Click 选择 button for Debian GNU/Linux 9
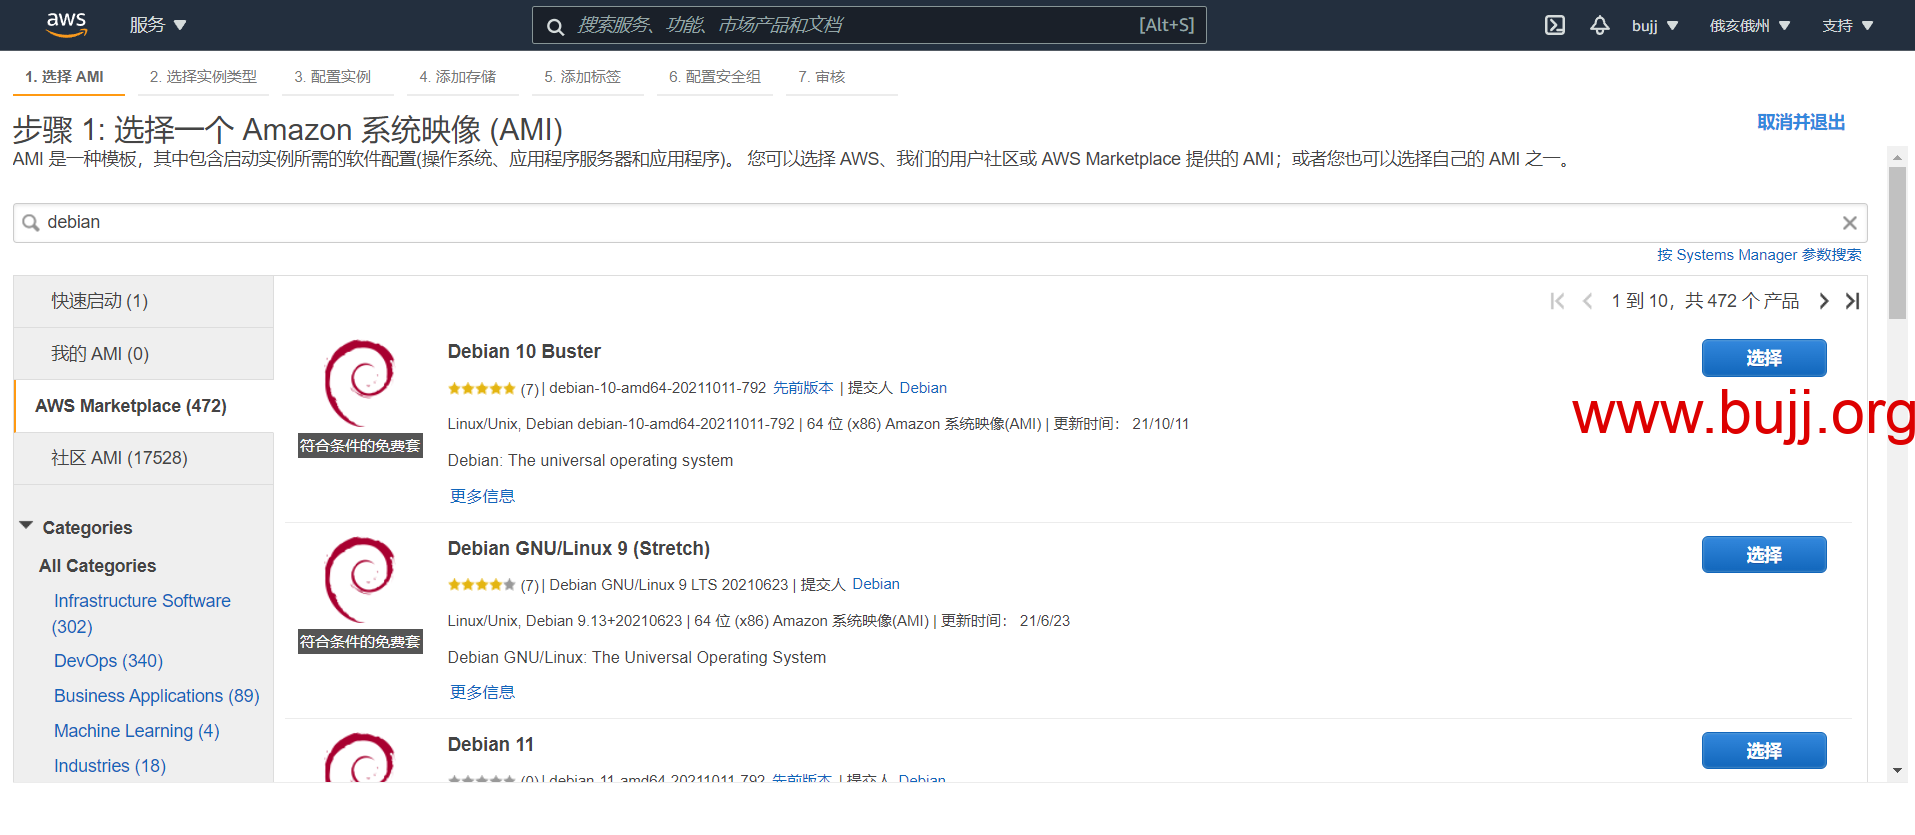This screenshot has height=835, width=1915. tap(1764, 555)
